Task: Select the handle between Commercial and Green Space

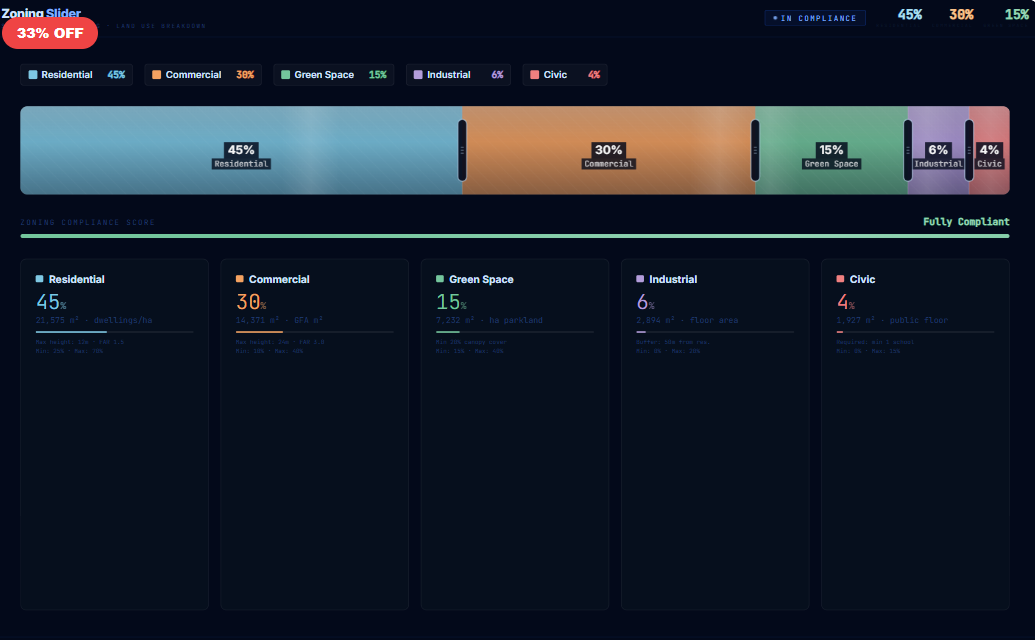Action: pyautogui.click(x=753, y=150)
